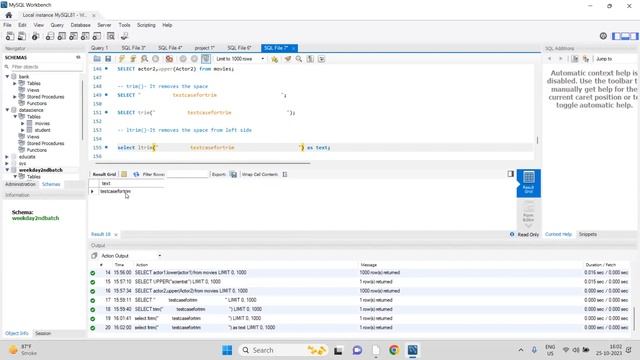The height and width of the screenshot is (360, 640).
Task: Toggle the panel layout buttons at top right
Action: 625,36
